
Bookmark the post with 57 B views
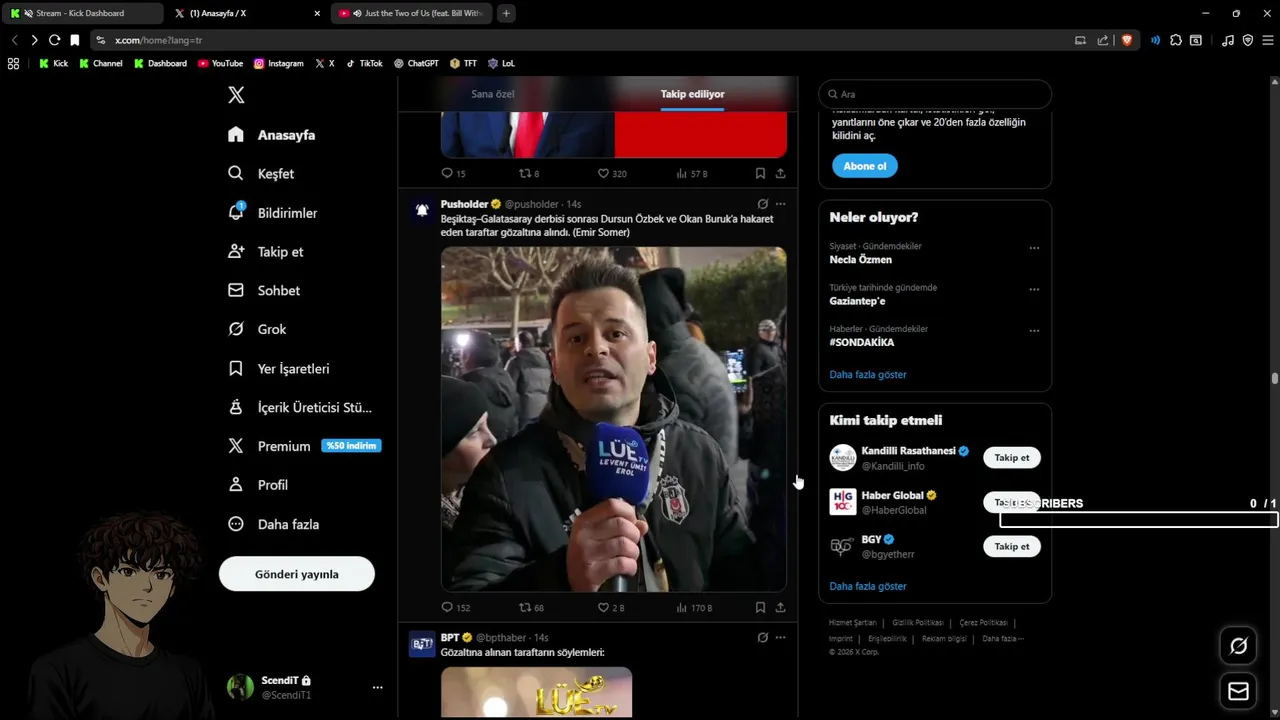point(760,173)
